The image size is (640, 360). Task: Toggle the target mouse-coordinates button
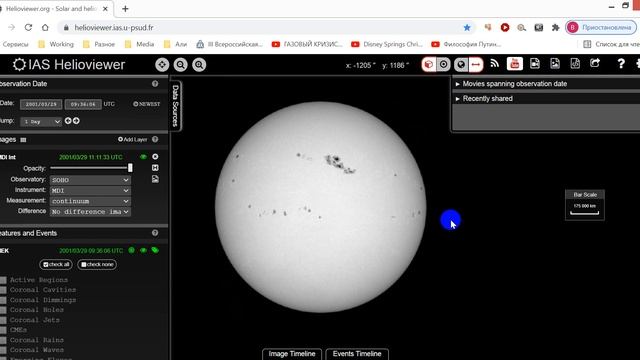pos(444,64)
